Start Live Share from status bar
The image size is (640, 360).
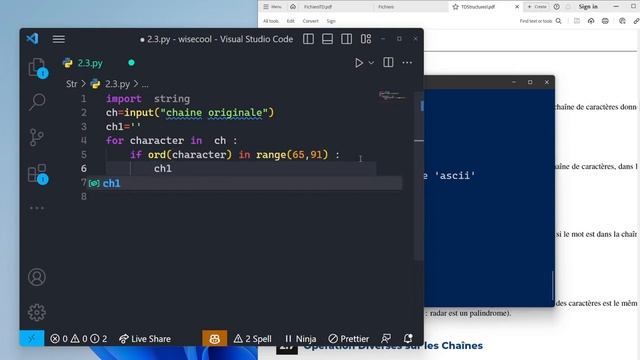coord(145,339)
